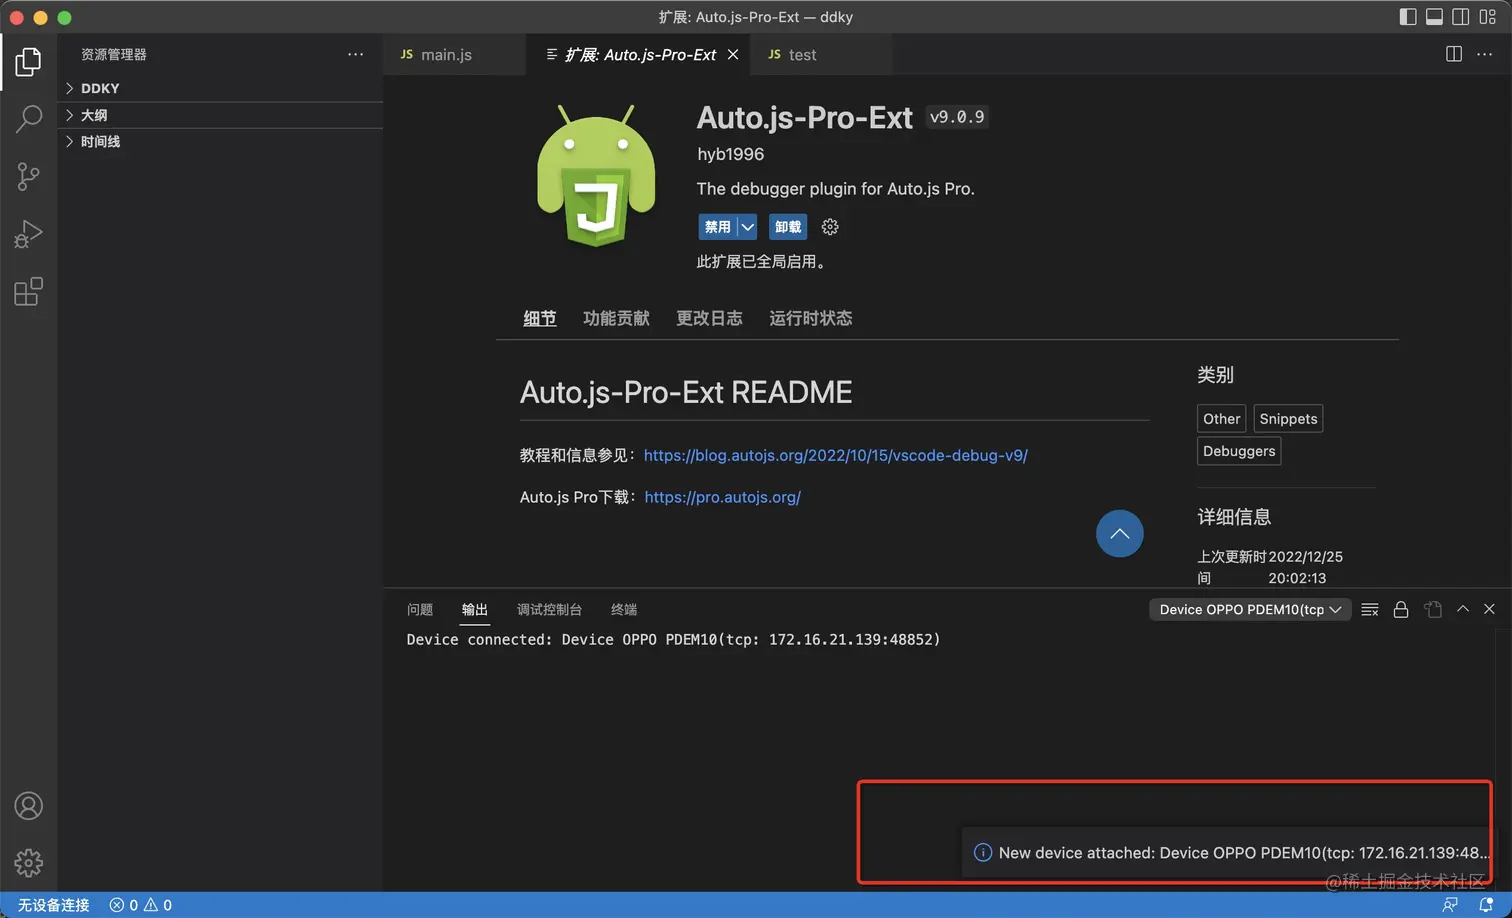
Task: Open the Source Control view
Action: click(28, 177)
